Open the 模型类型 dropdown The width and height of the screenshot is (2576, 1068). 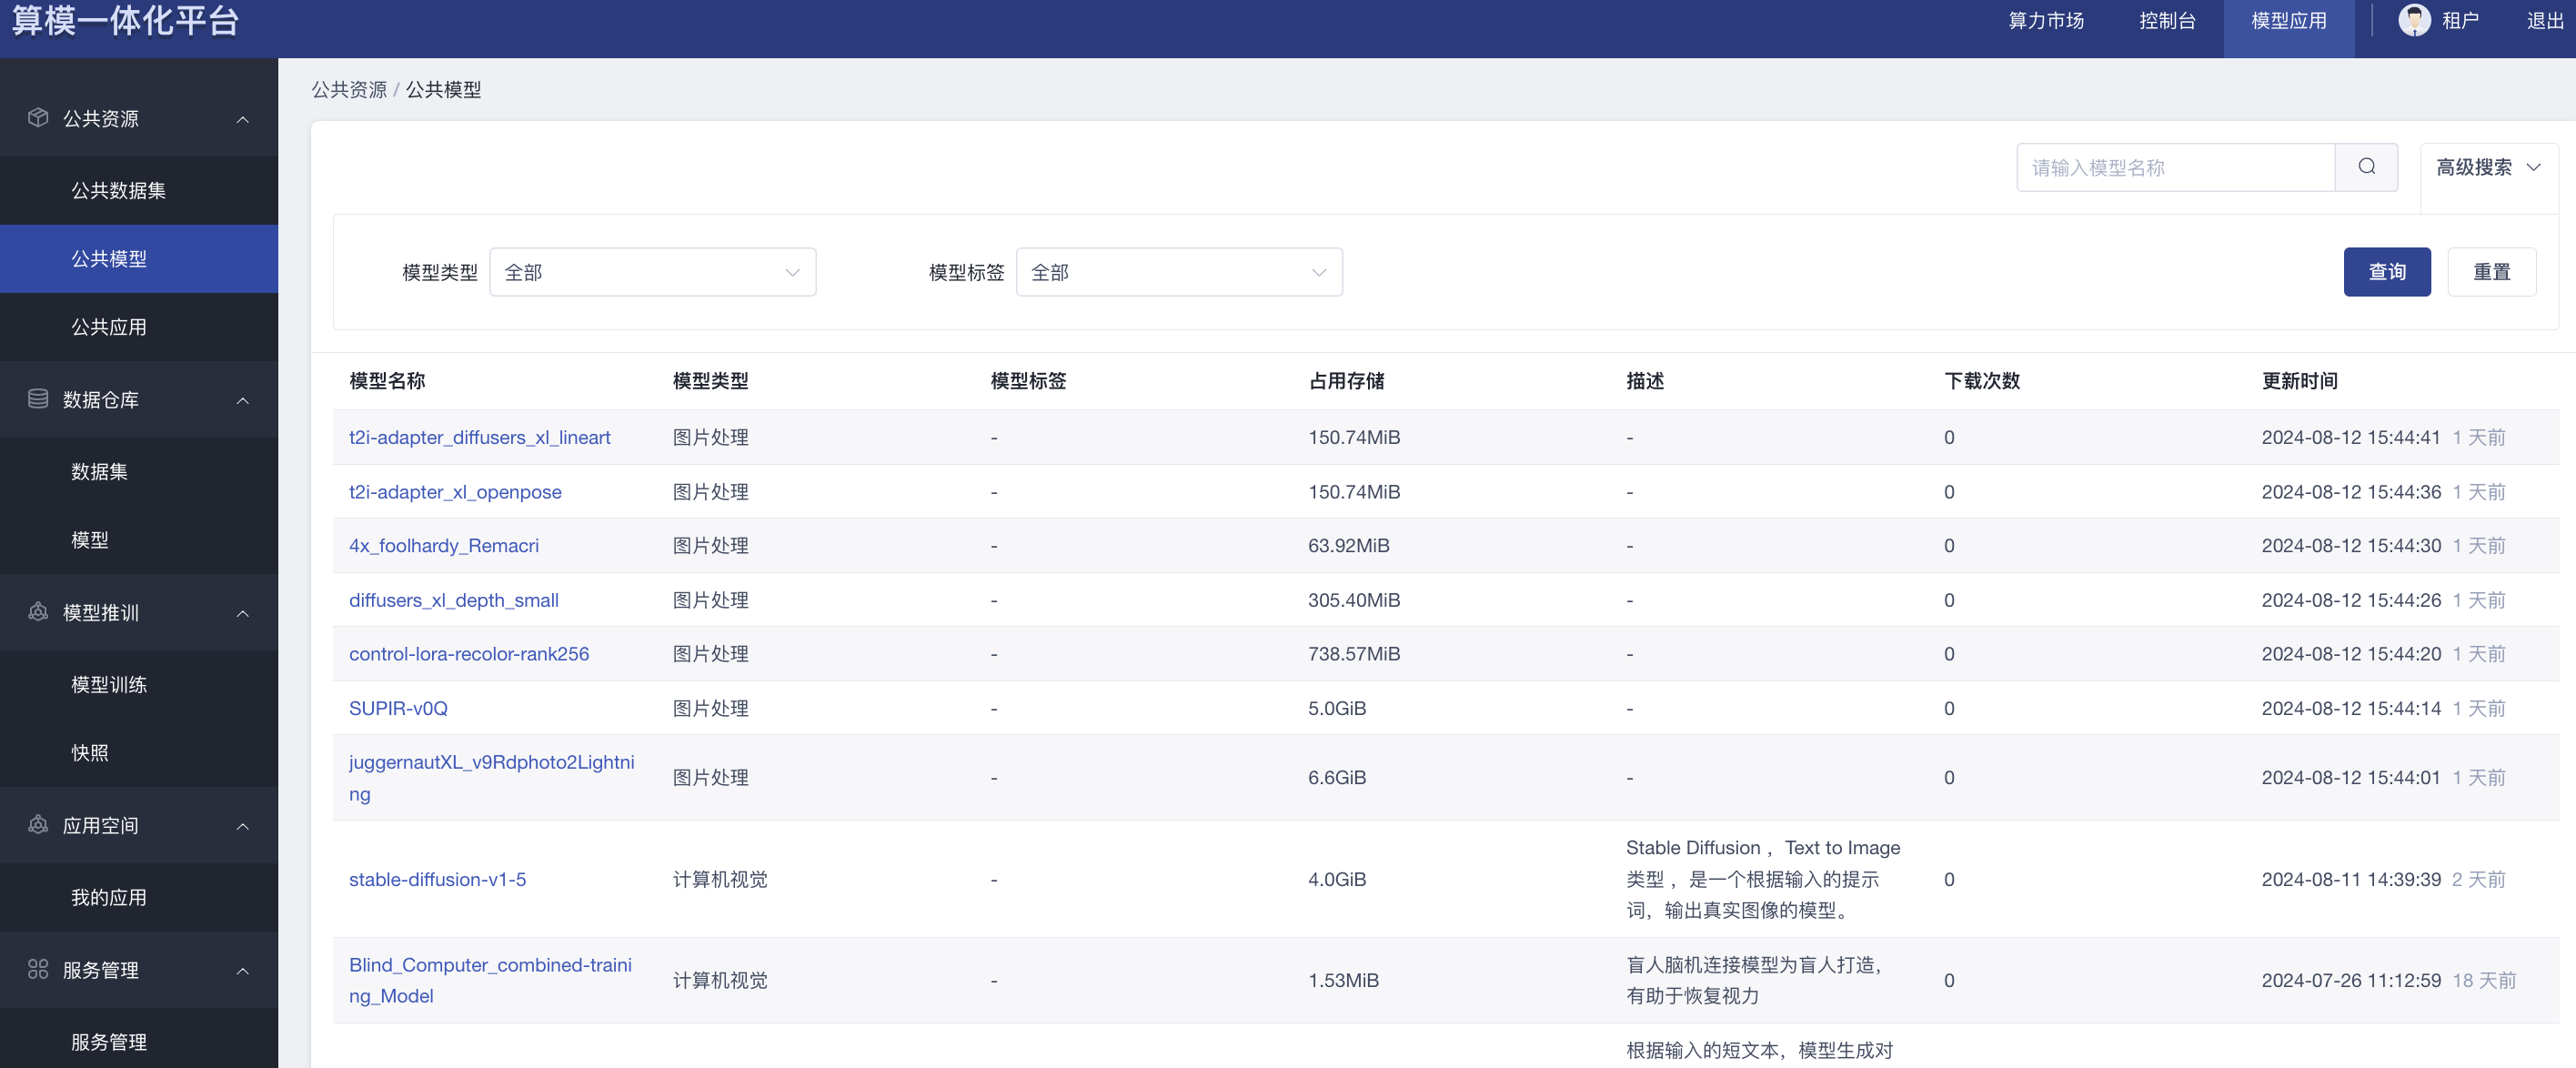[652, 272]
